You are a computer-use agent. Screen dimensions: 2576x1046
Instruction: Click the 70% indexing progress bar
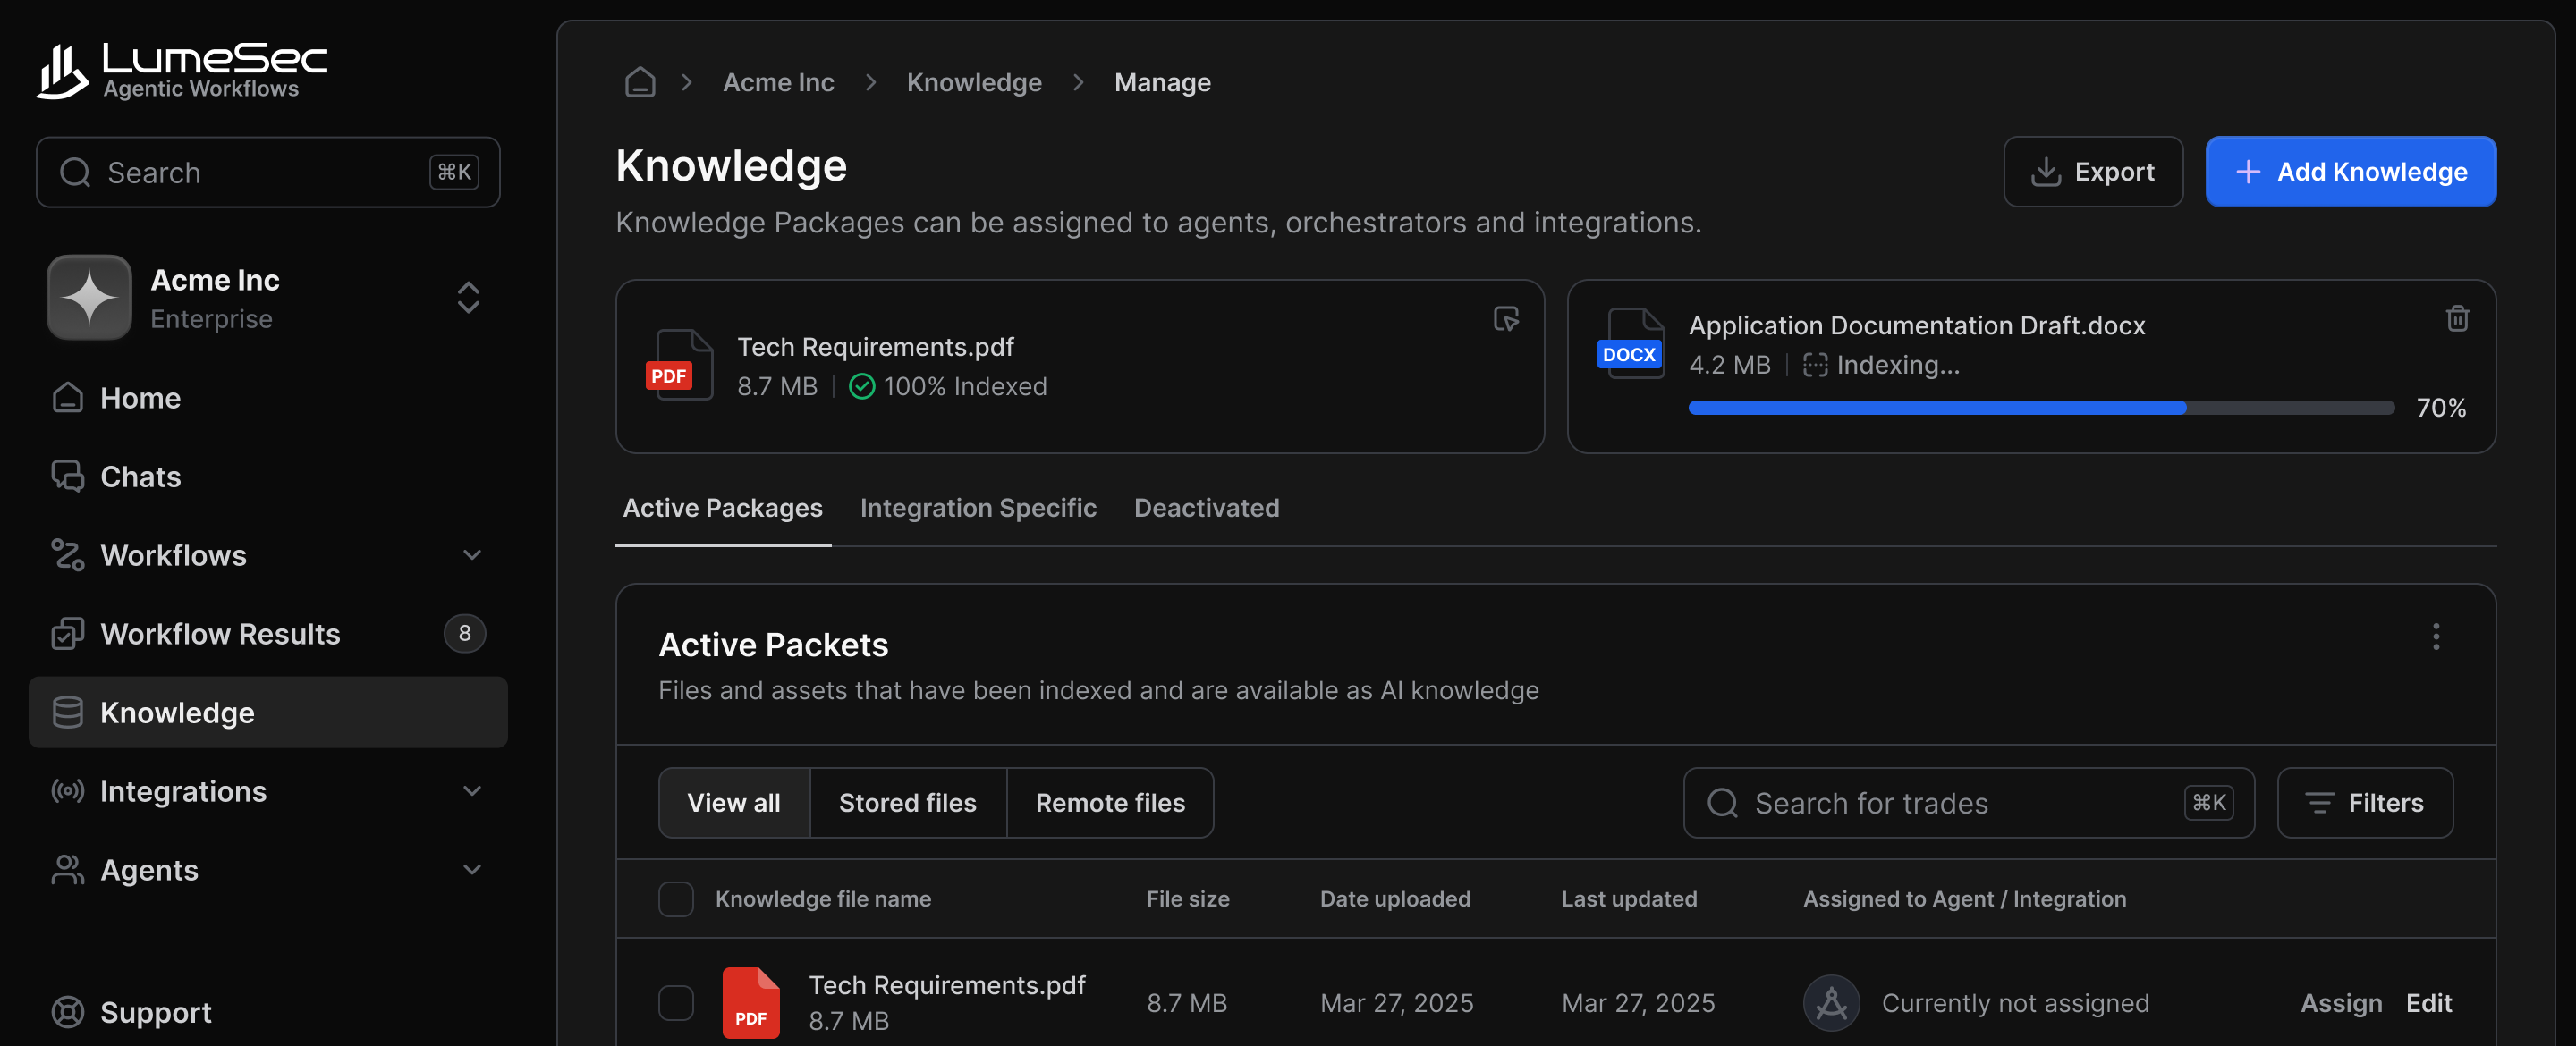[2041, 408]
